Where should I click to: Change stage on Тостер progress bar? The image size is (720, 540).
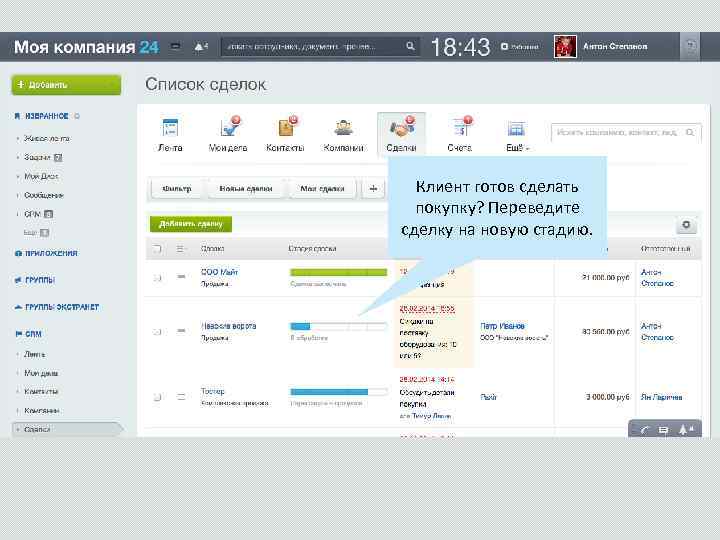point(338,392)
